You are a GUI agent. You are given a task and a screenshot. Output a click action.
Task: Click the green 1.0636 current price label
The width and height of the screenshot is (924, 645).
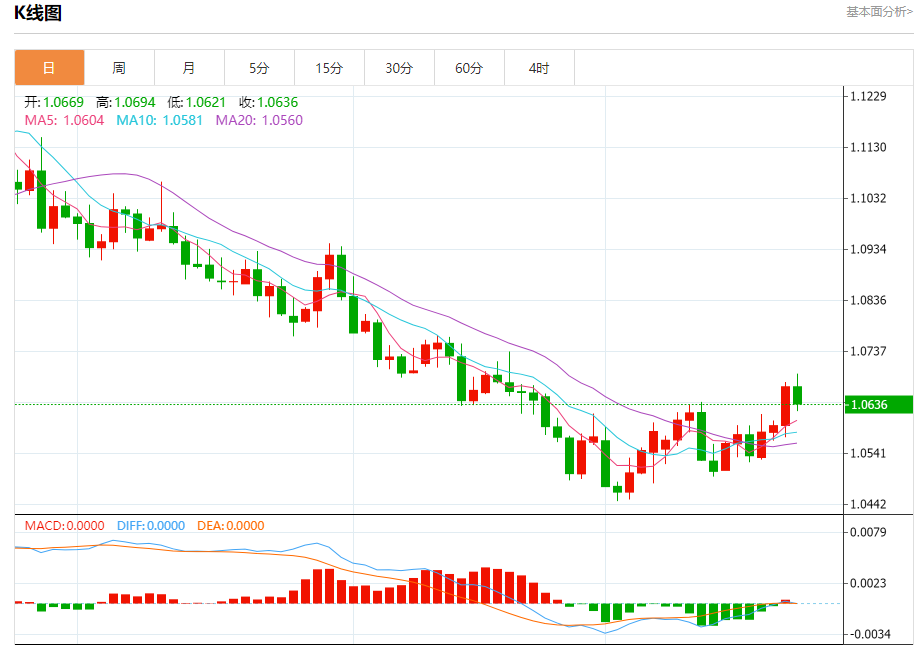pyautogui.click(x=879, y=405)
